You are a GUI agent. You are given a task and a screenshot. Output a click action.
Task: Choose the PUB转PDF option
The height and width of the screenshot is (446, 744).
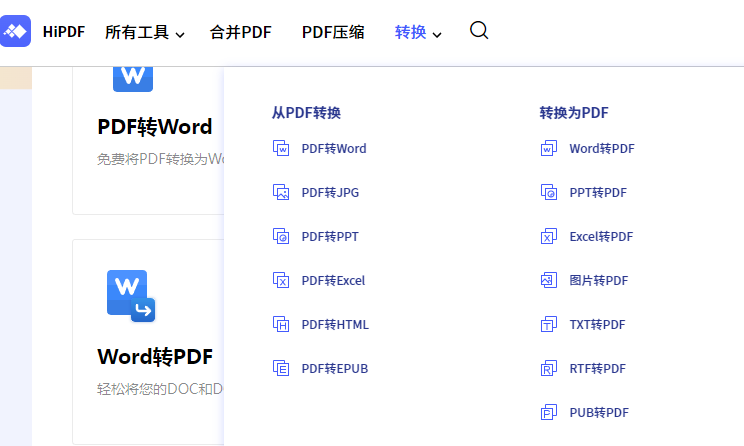coord(599,413)
